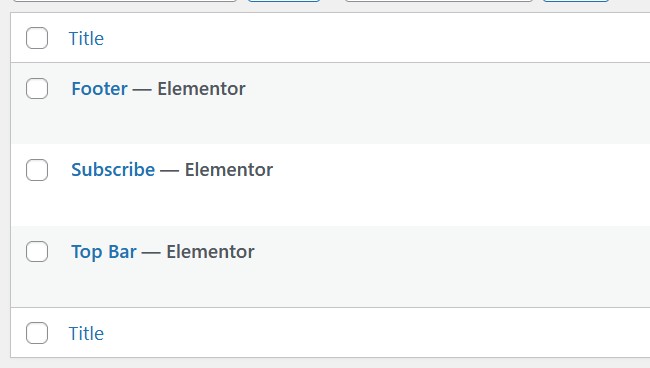Click empty space below Top Bar title
This screenshot has height=368, width=650.
[332, 285]
